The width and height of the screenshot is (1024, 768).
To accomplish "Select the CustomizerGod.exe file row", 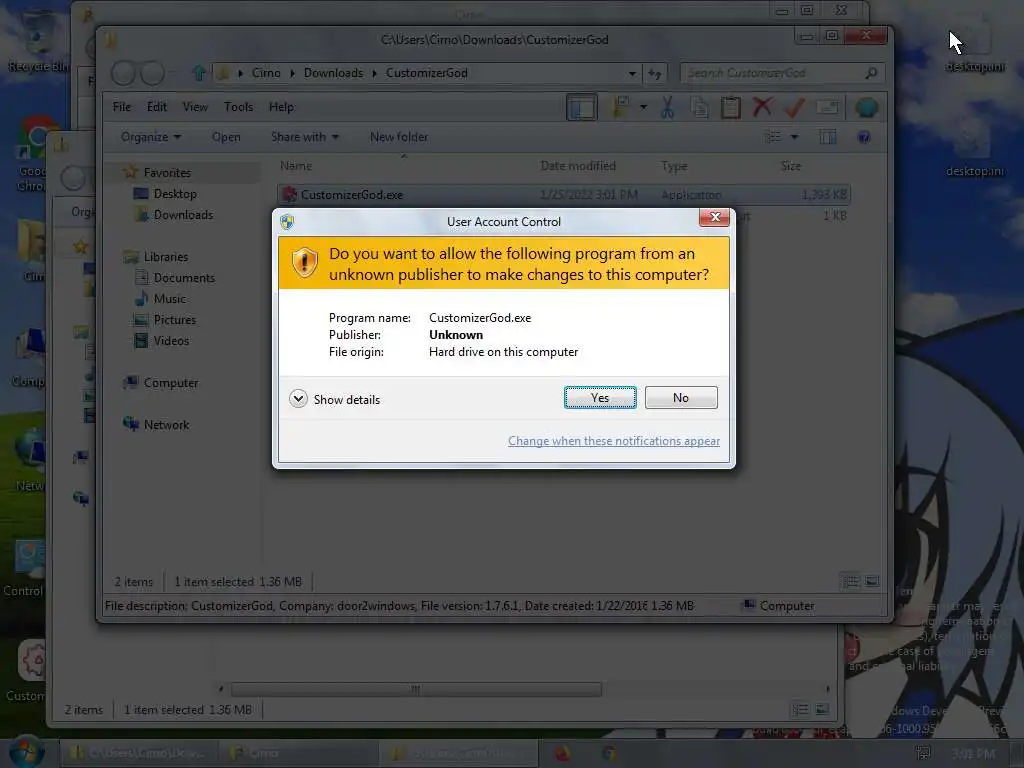I will tap(565, 195).
